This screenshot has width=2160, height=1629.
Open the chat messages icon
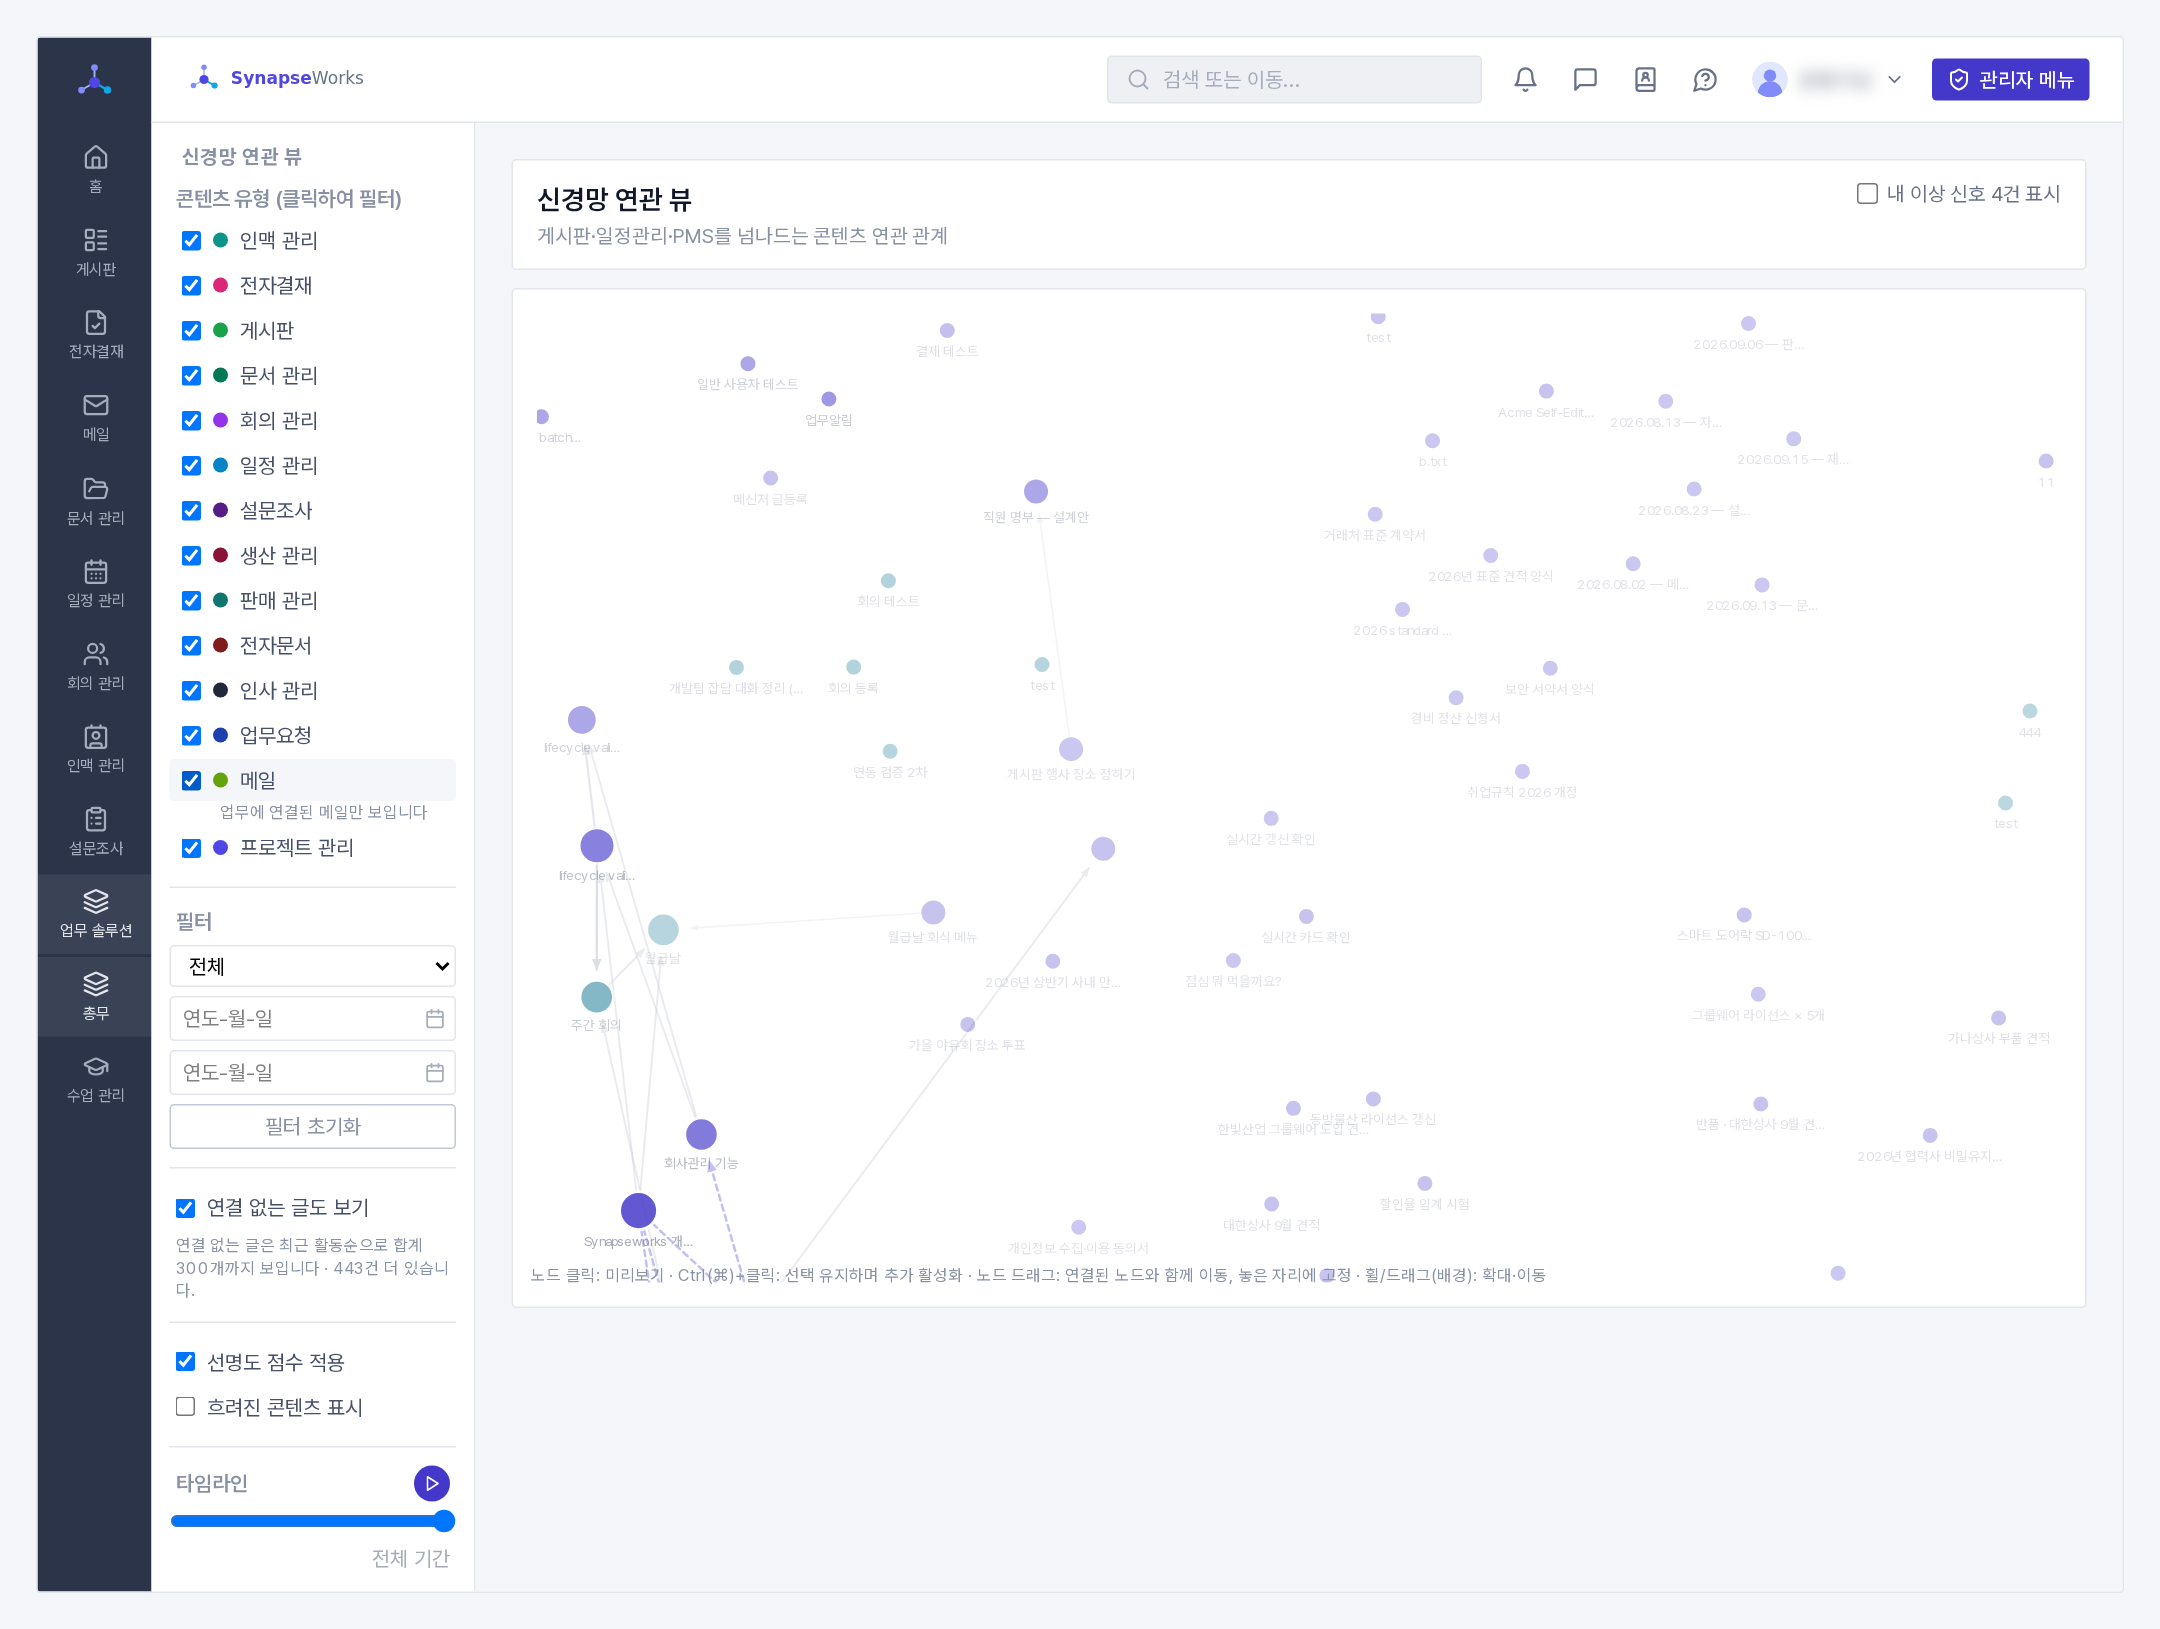point(1585,79)
